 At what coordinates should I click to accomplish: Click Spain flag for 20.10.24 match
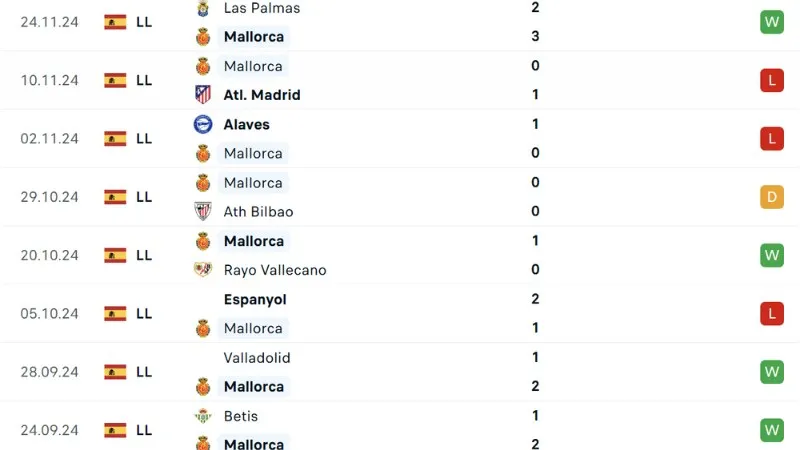[x=115, y=255]
